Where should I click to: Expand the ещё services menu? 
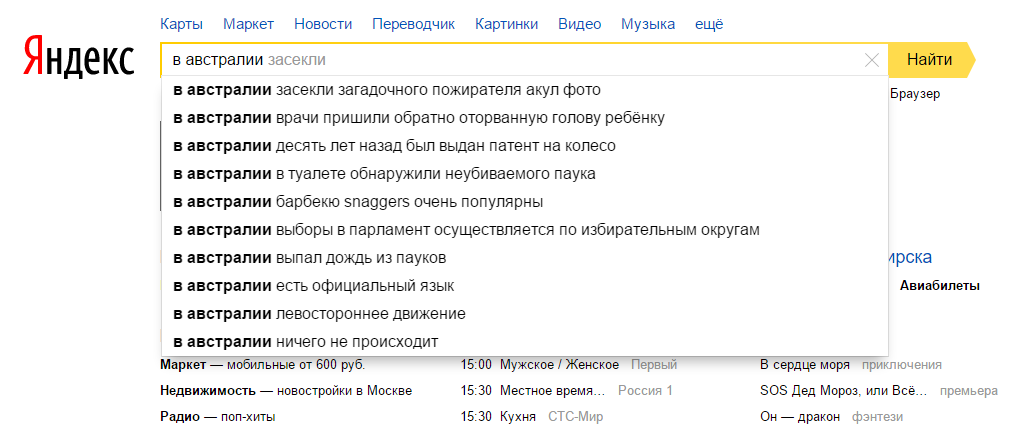[709, 25]
